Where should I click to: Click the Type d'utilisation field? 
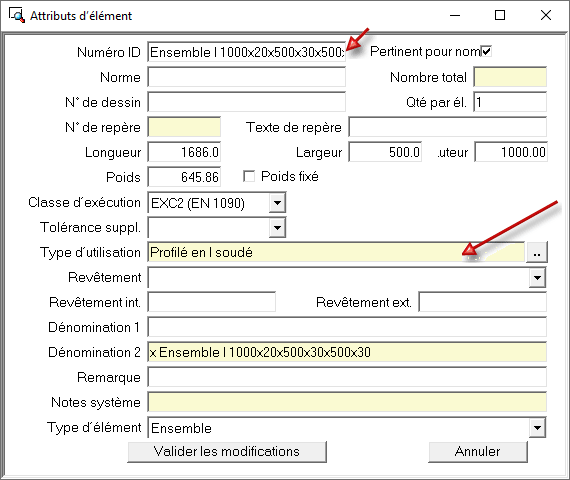pos(336,252)
